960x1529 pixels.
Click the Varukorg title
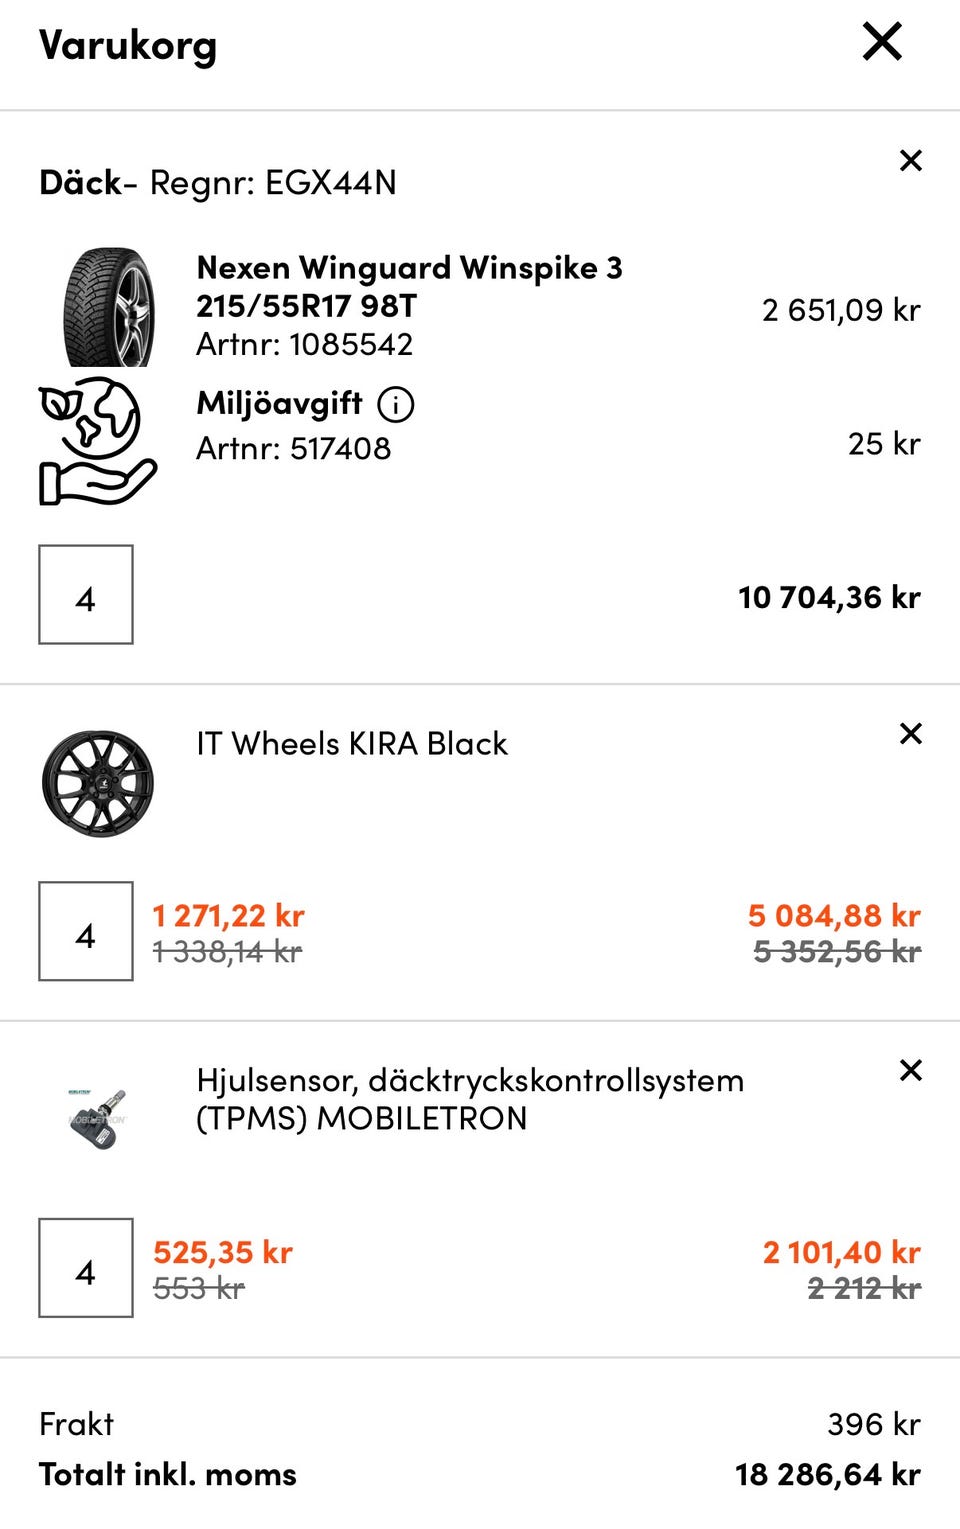click(x=127, y=45)
